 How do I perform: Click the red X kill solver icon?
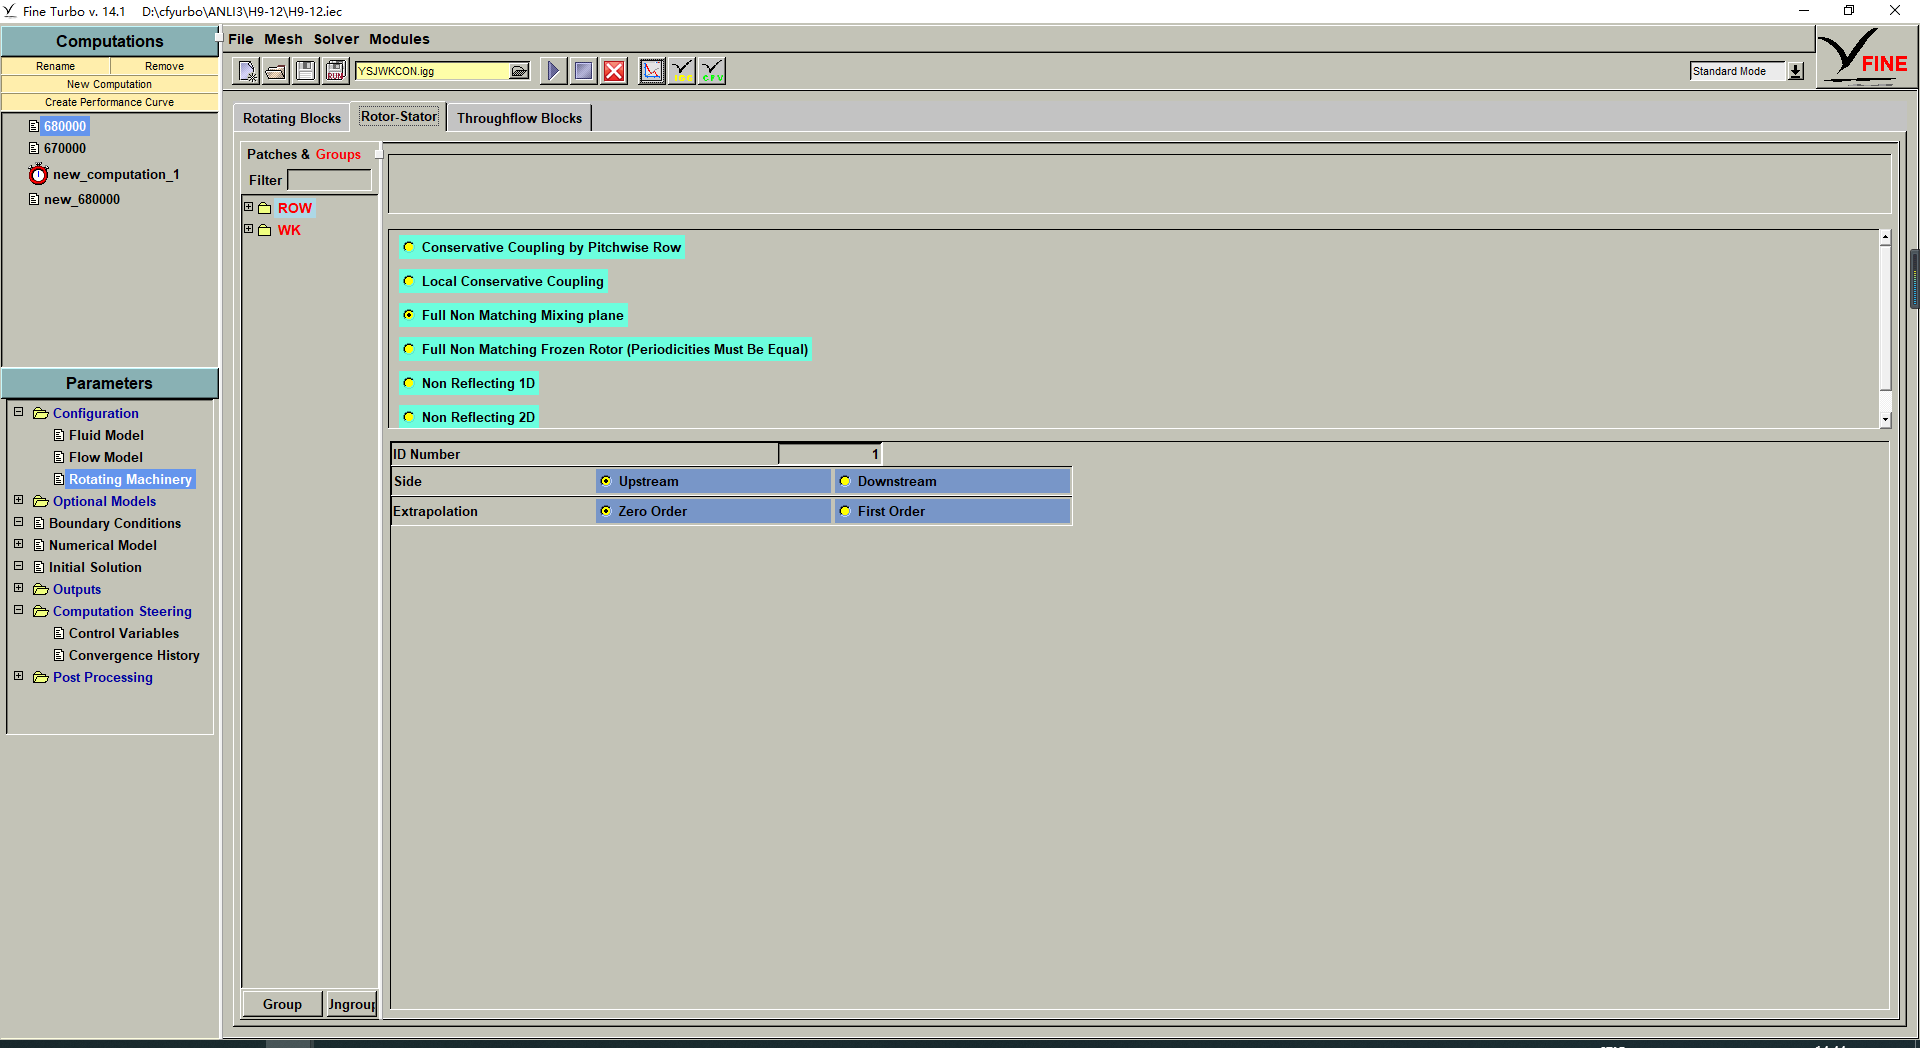point(614,71)
